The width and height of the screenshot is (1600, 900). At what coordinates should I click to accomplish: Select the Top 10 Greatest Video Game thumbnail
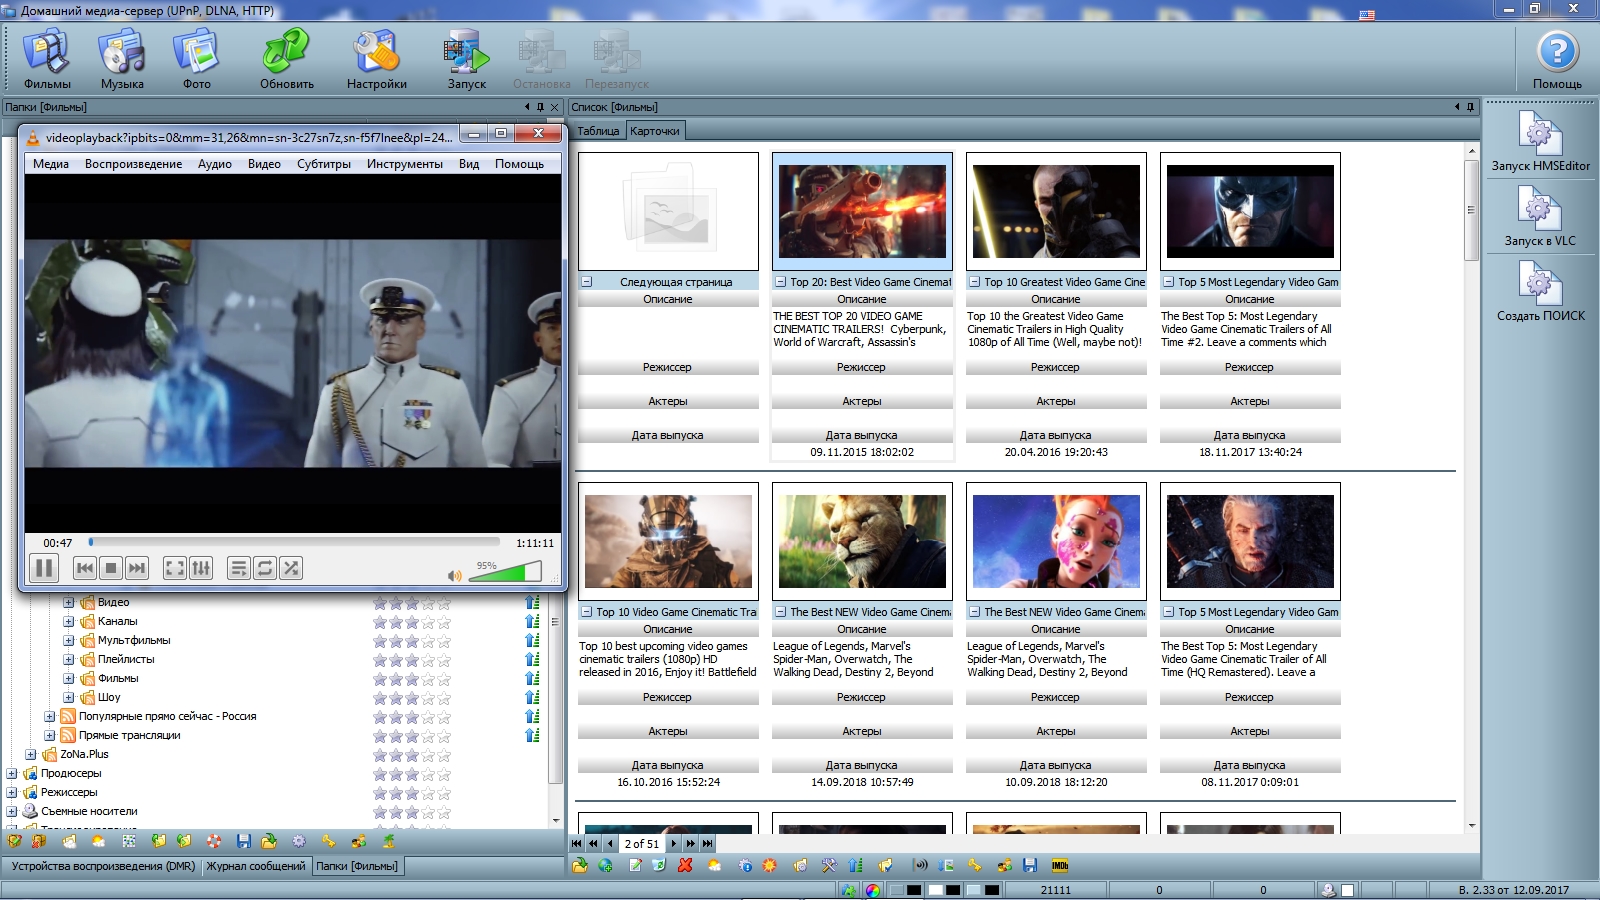[1056, 212]
